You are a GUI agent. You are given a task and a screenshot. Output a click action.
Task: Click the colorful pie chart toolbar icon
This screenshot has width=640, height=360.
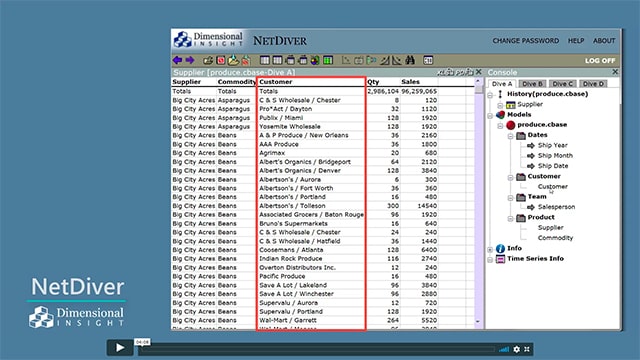click(315, 60)
